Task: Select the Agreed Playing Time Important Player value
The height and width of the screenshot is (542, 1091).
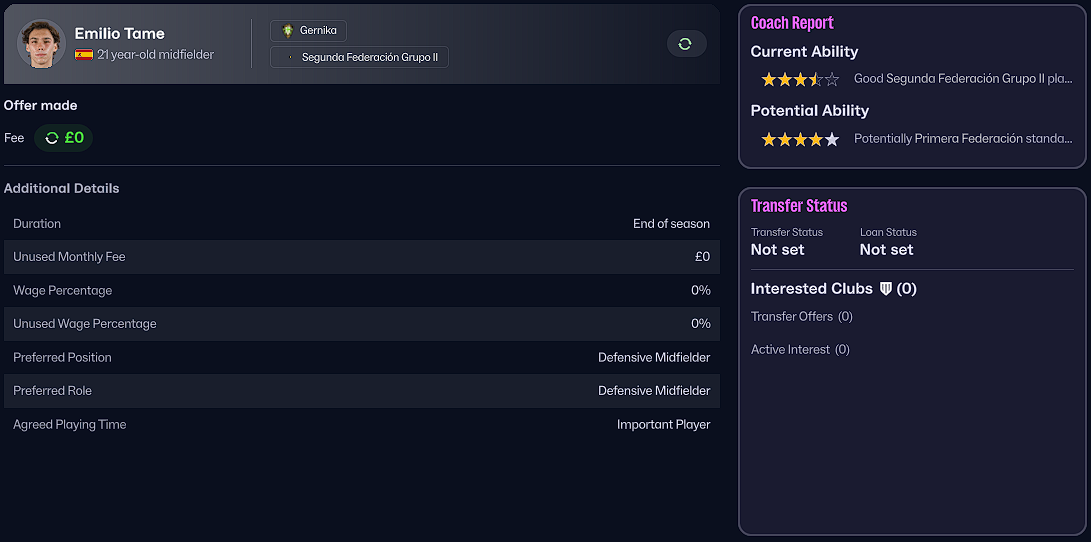Action: (663, 425)
